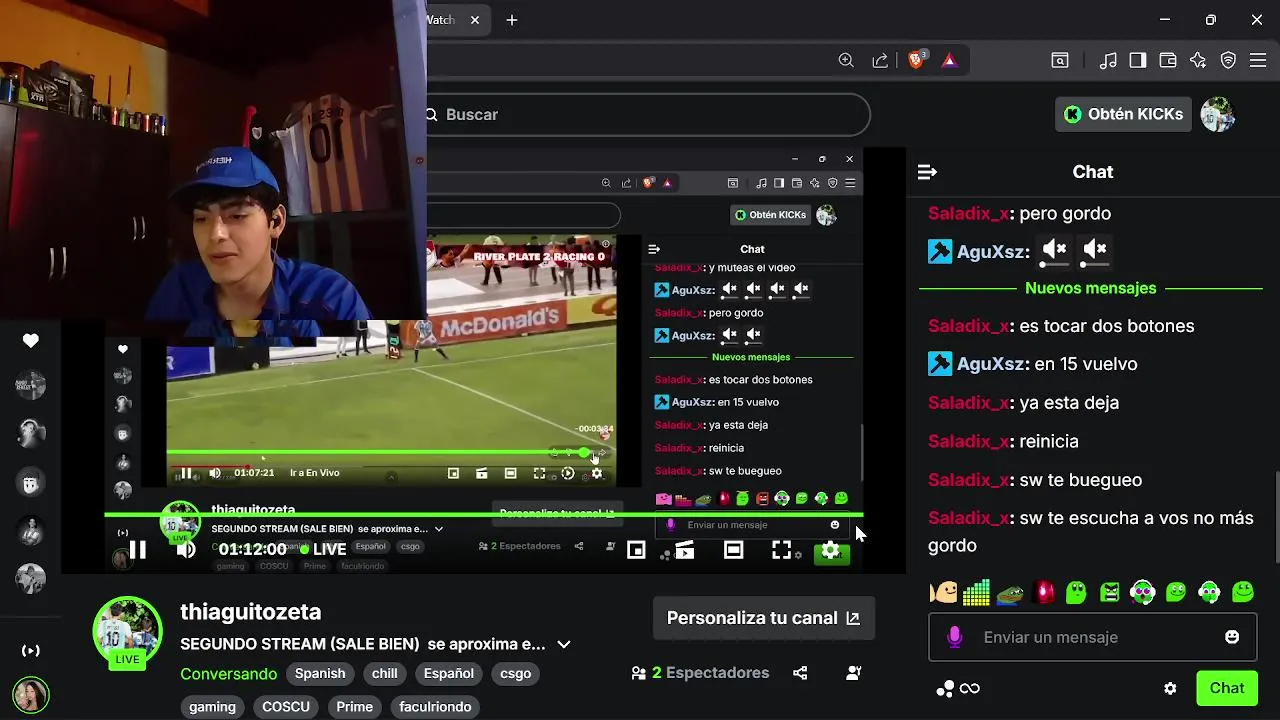Toggle mini player mode on main player
This screenshot has height=720, width=1280.
tap(636, 550)
